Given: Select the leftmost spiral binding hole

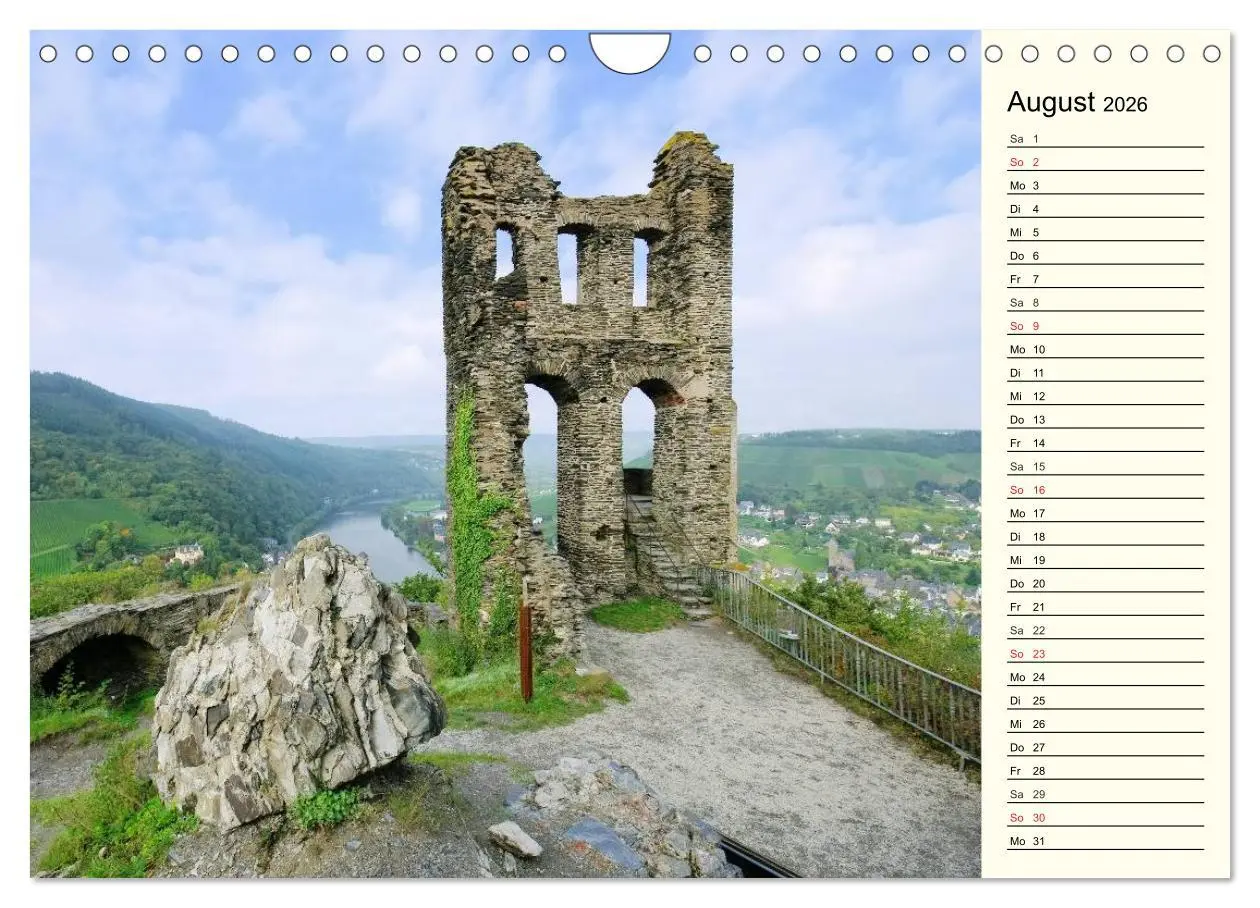Looking at the screenshot, I should [x=47, y=52].
